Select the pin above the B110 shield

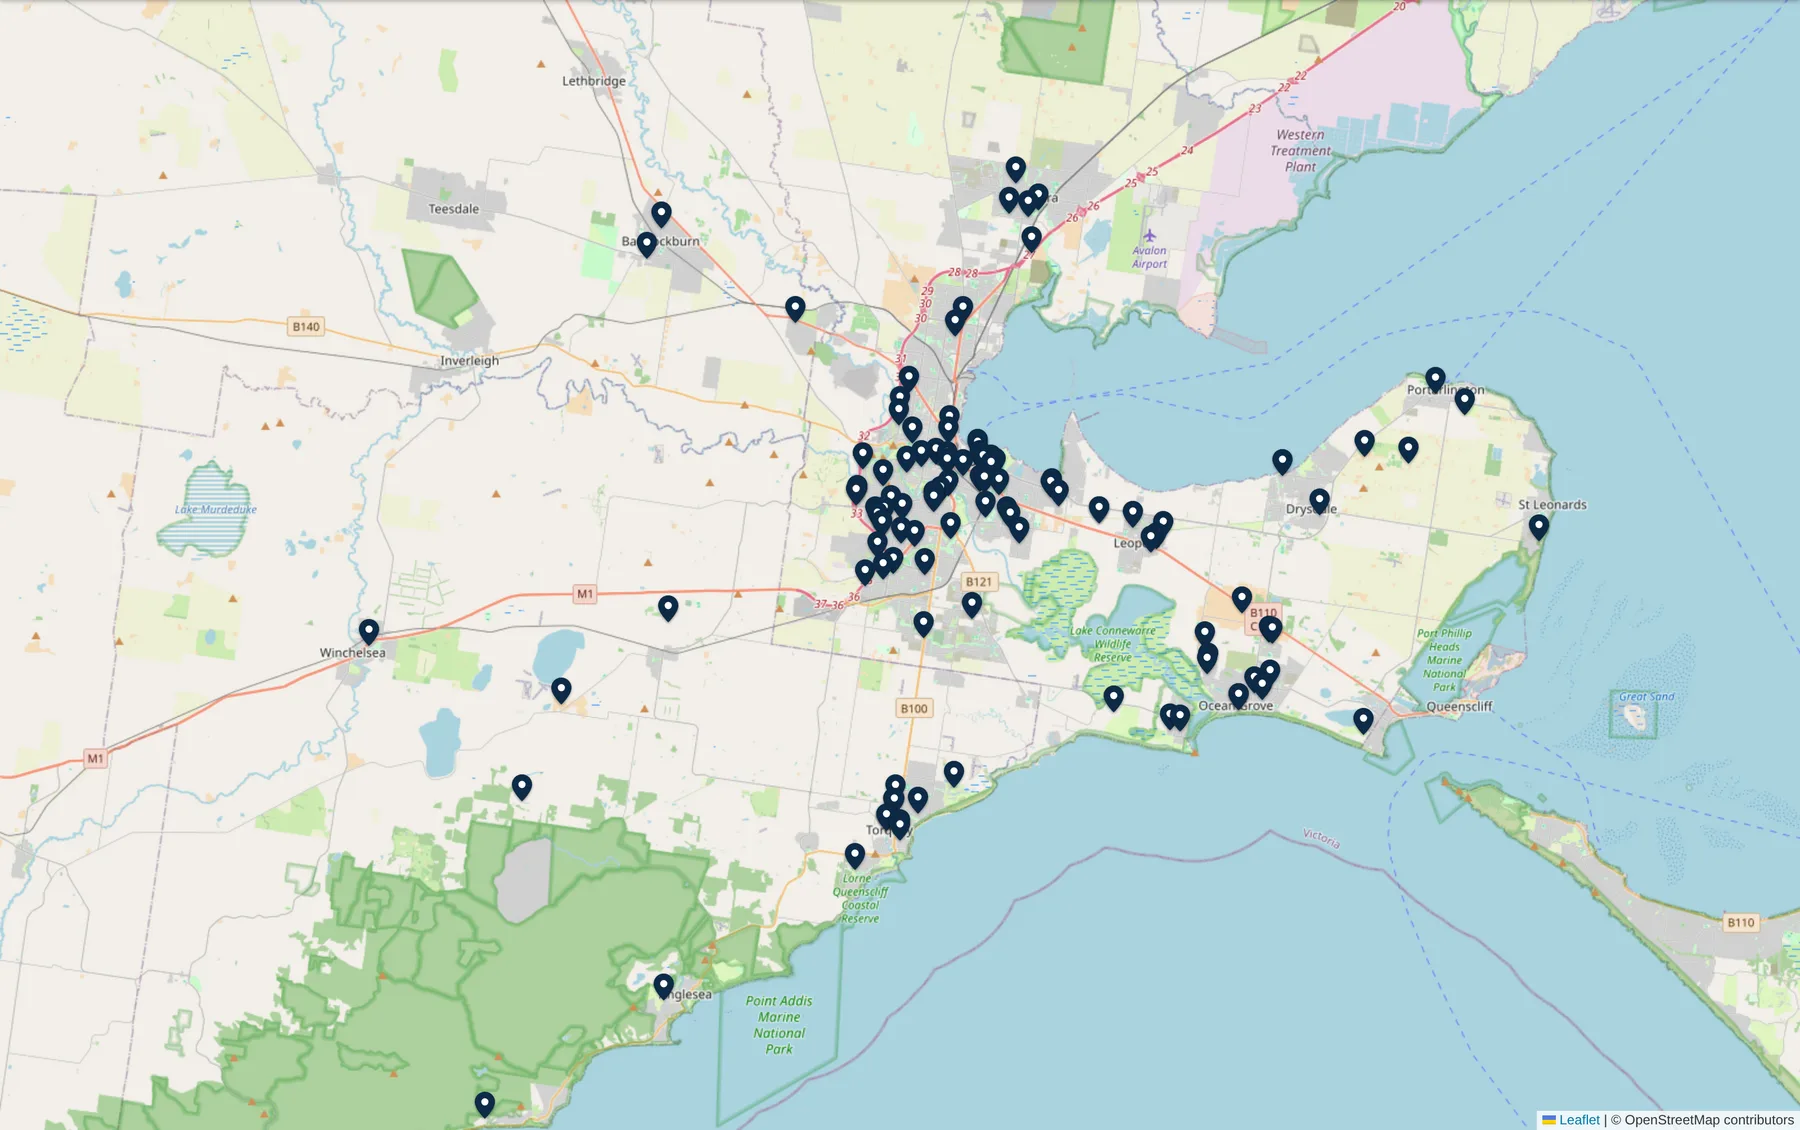tap(1241, 599)
